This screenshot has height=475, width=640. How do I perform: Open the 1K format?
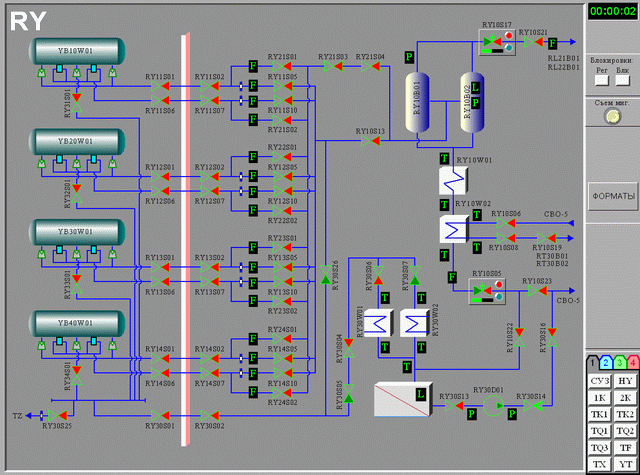point(600,398)
